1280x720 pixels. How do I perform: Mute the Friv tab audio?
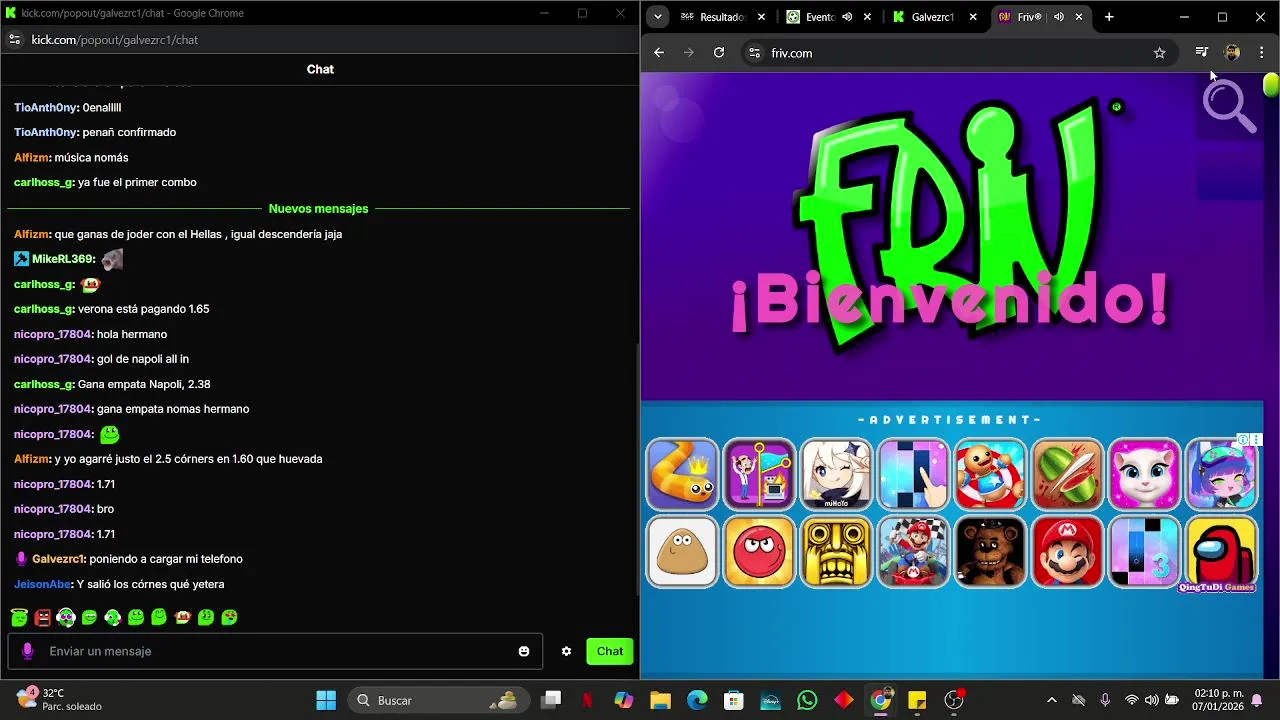[x=1059, y=17]
